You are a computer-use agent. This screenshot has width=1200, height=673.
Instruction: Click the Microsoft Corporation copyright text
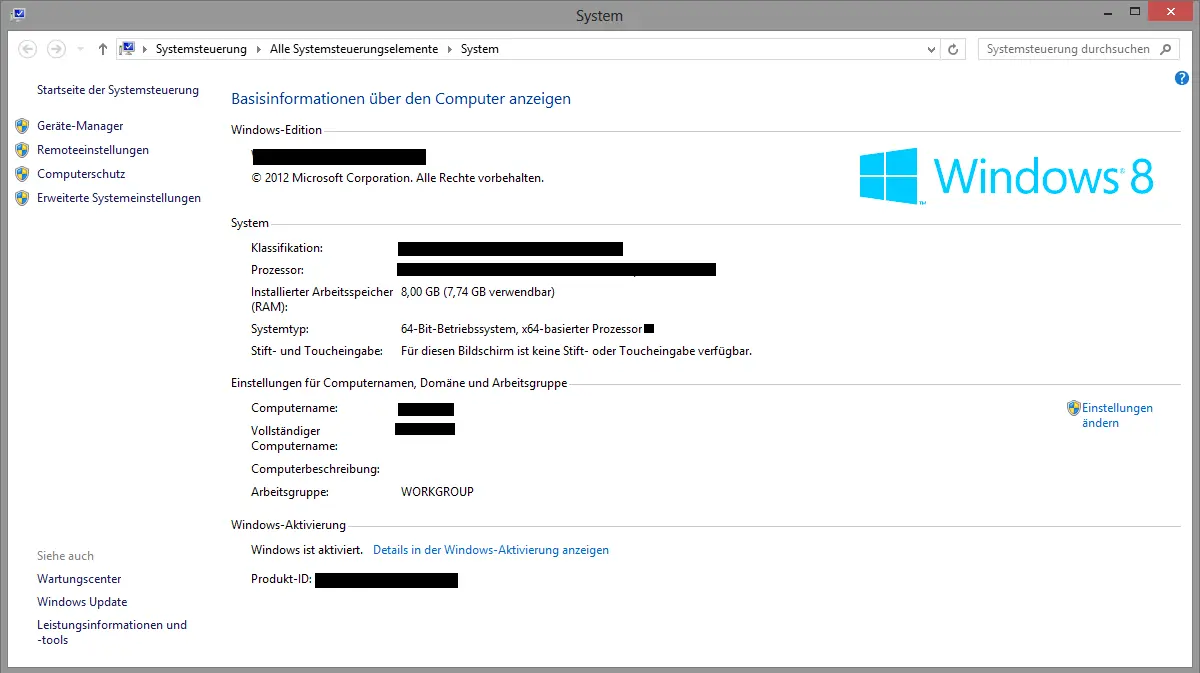[x=397, y=178]
